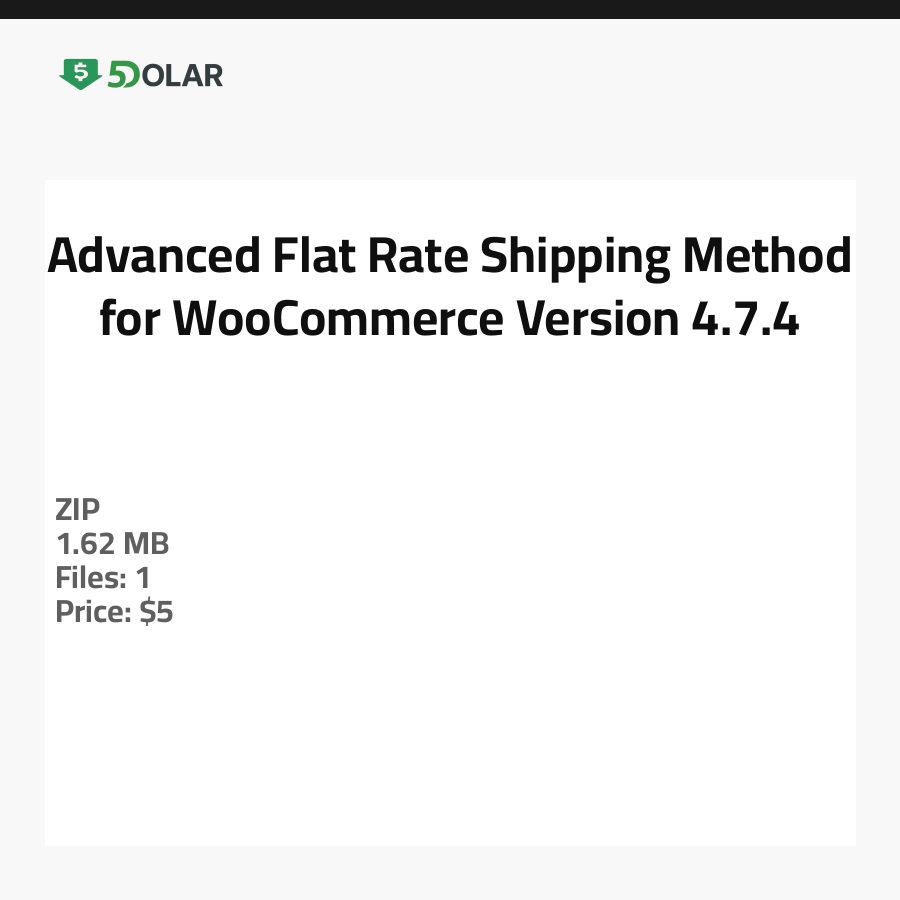Click the green 5D symbol in the logo
Viewport: 900px width, 900px height.
(x=124, y=75)
